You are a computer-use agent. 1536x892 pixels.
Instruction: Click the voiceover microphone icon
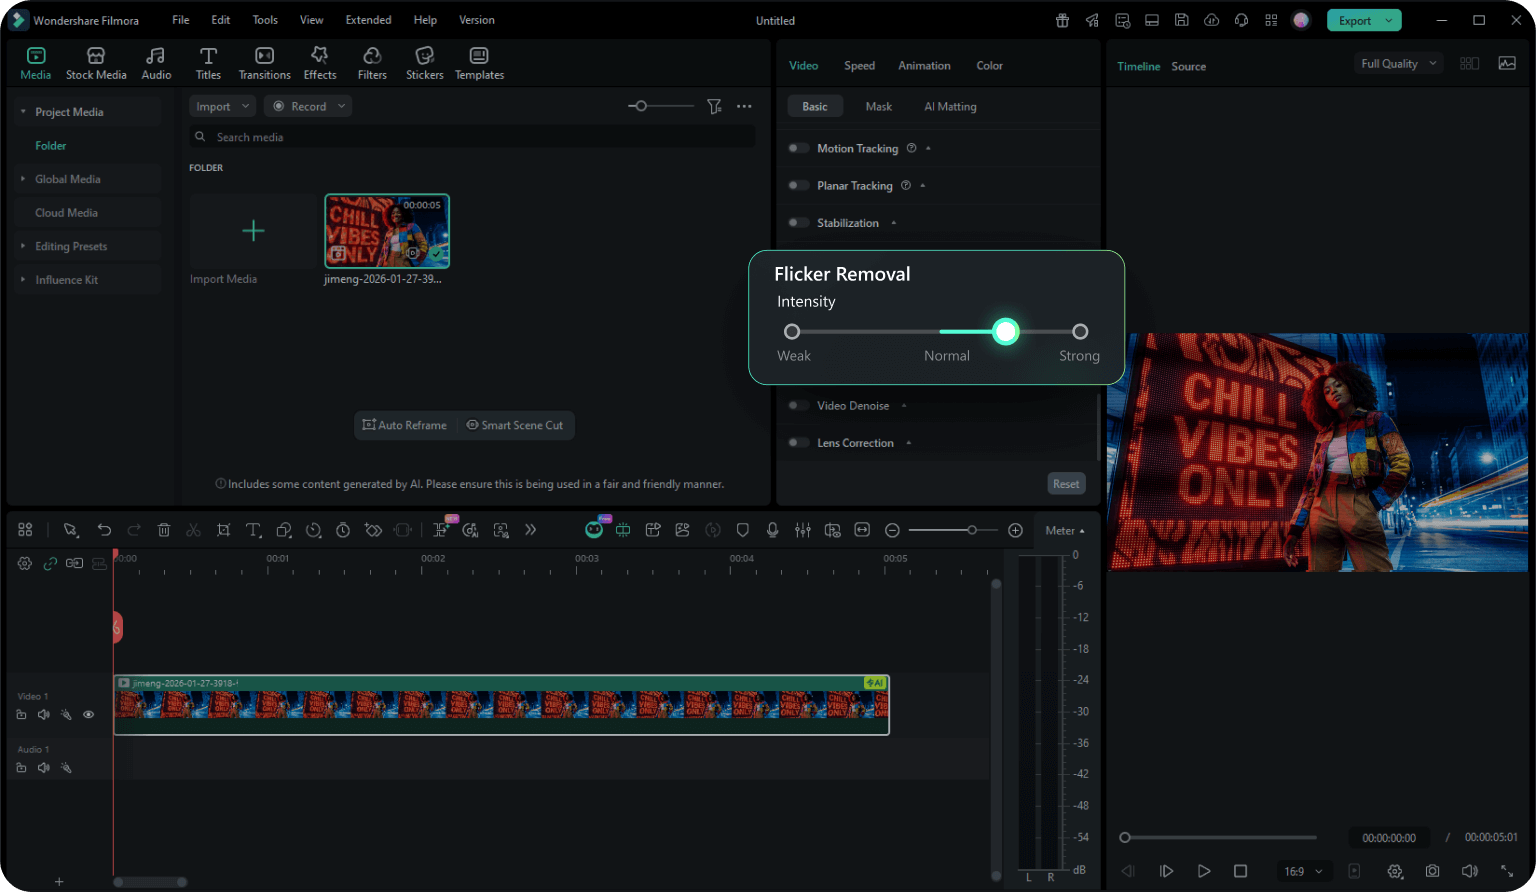click(772, 530)
